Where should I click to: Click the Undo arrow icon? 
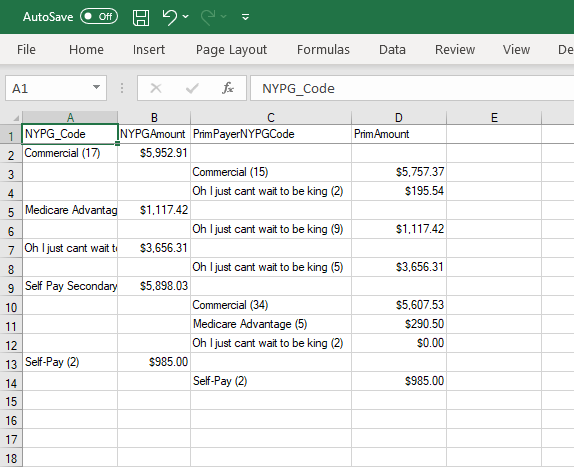[x=169, y=17]
